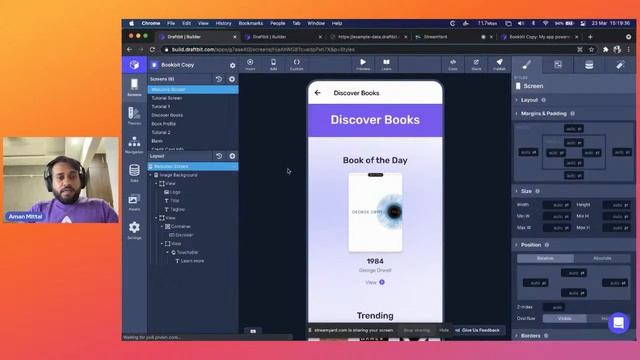The width and height of the screenshot is (640, 360).
Task: Select Relative position option
Action: point(545,258)
